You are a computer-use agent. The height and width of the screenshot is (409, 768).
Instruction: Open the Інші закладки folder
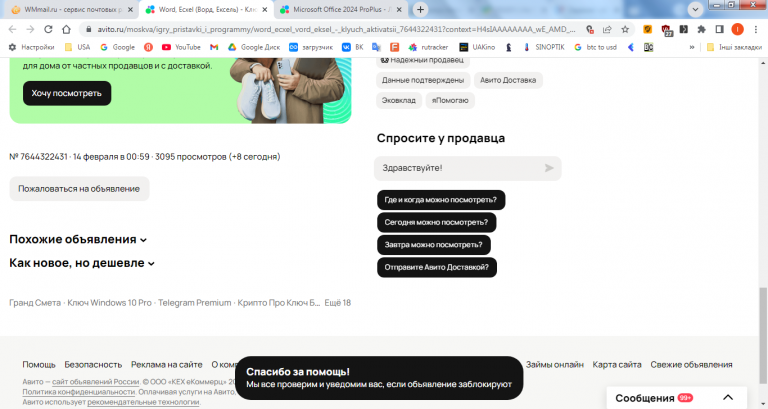(x=734, y=47)
